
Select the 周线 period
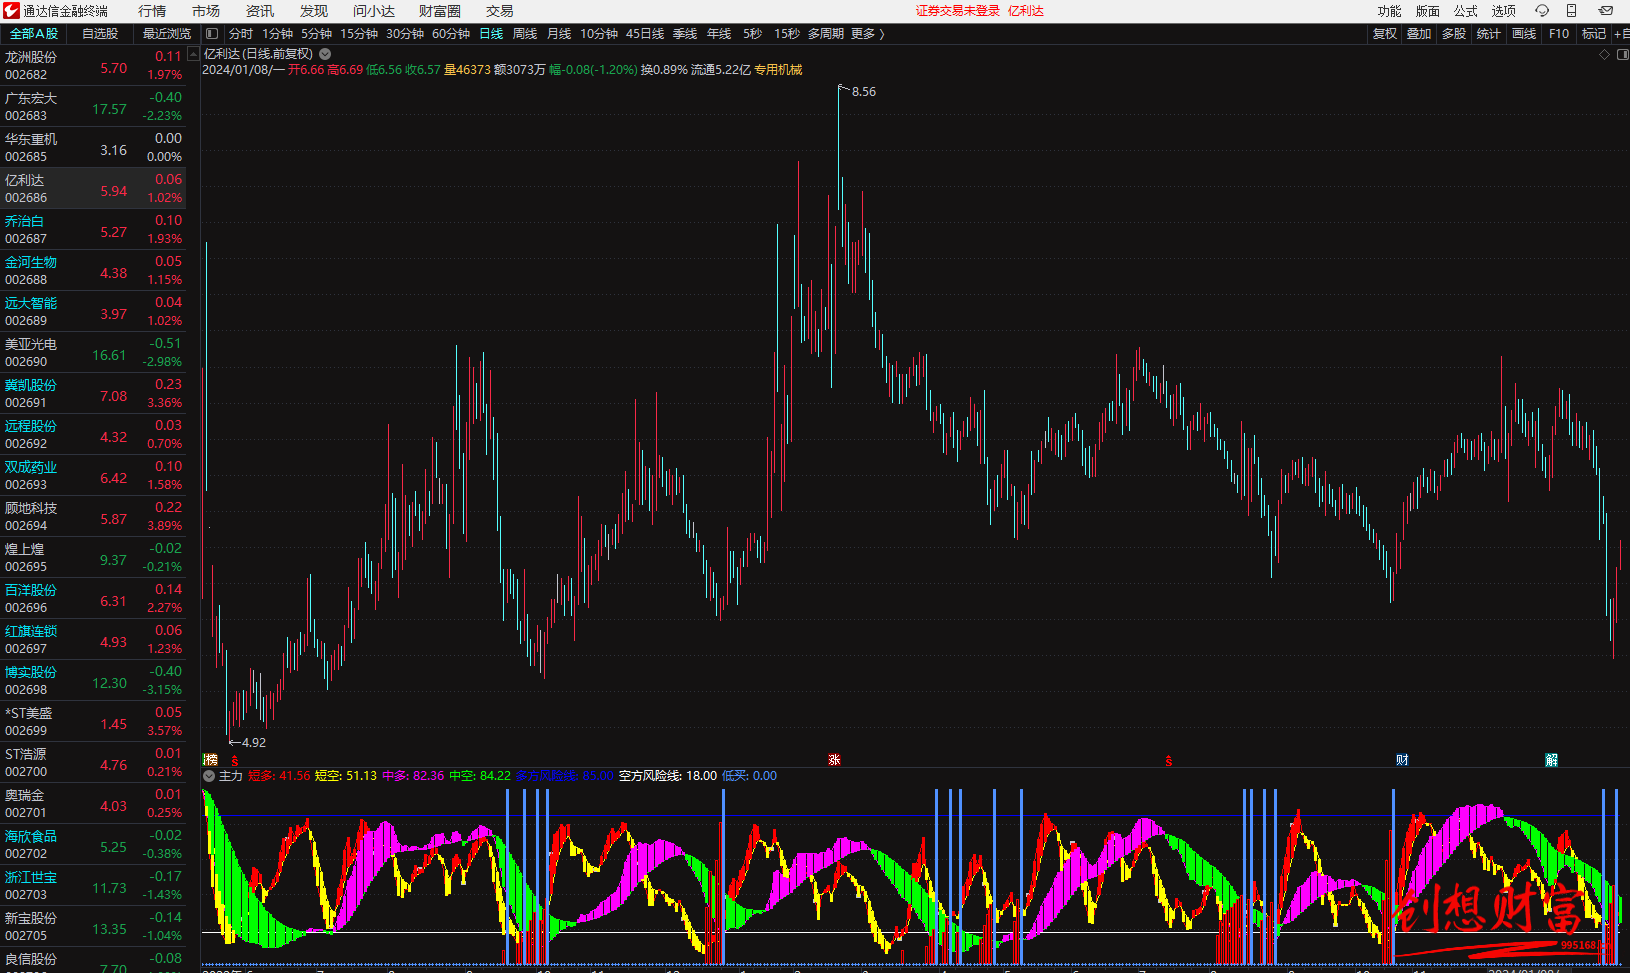coord(525,34)
